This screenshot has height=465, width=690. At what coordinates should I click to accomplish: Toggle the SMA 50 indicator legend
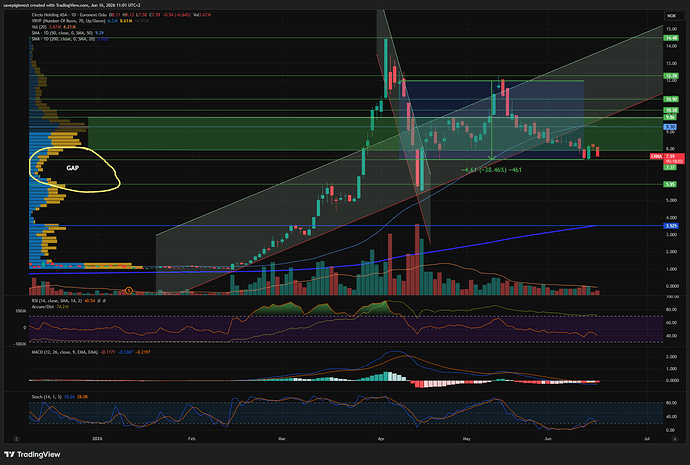pyautogui.click(x=62, y=33)
